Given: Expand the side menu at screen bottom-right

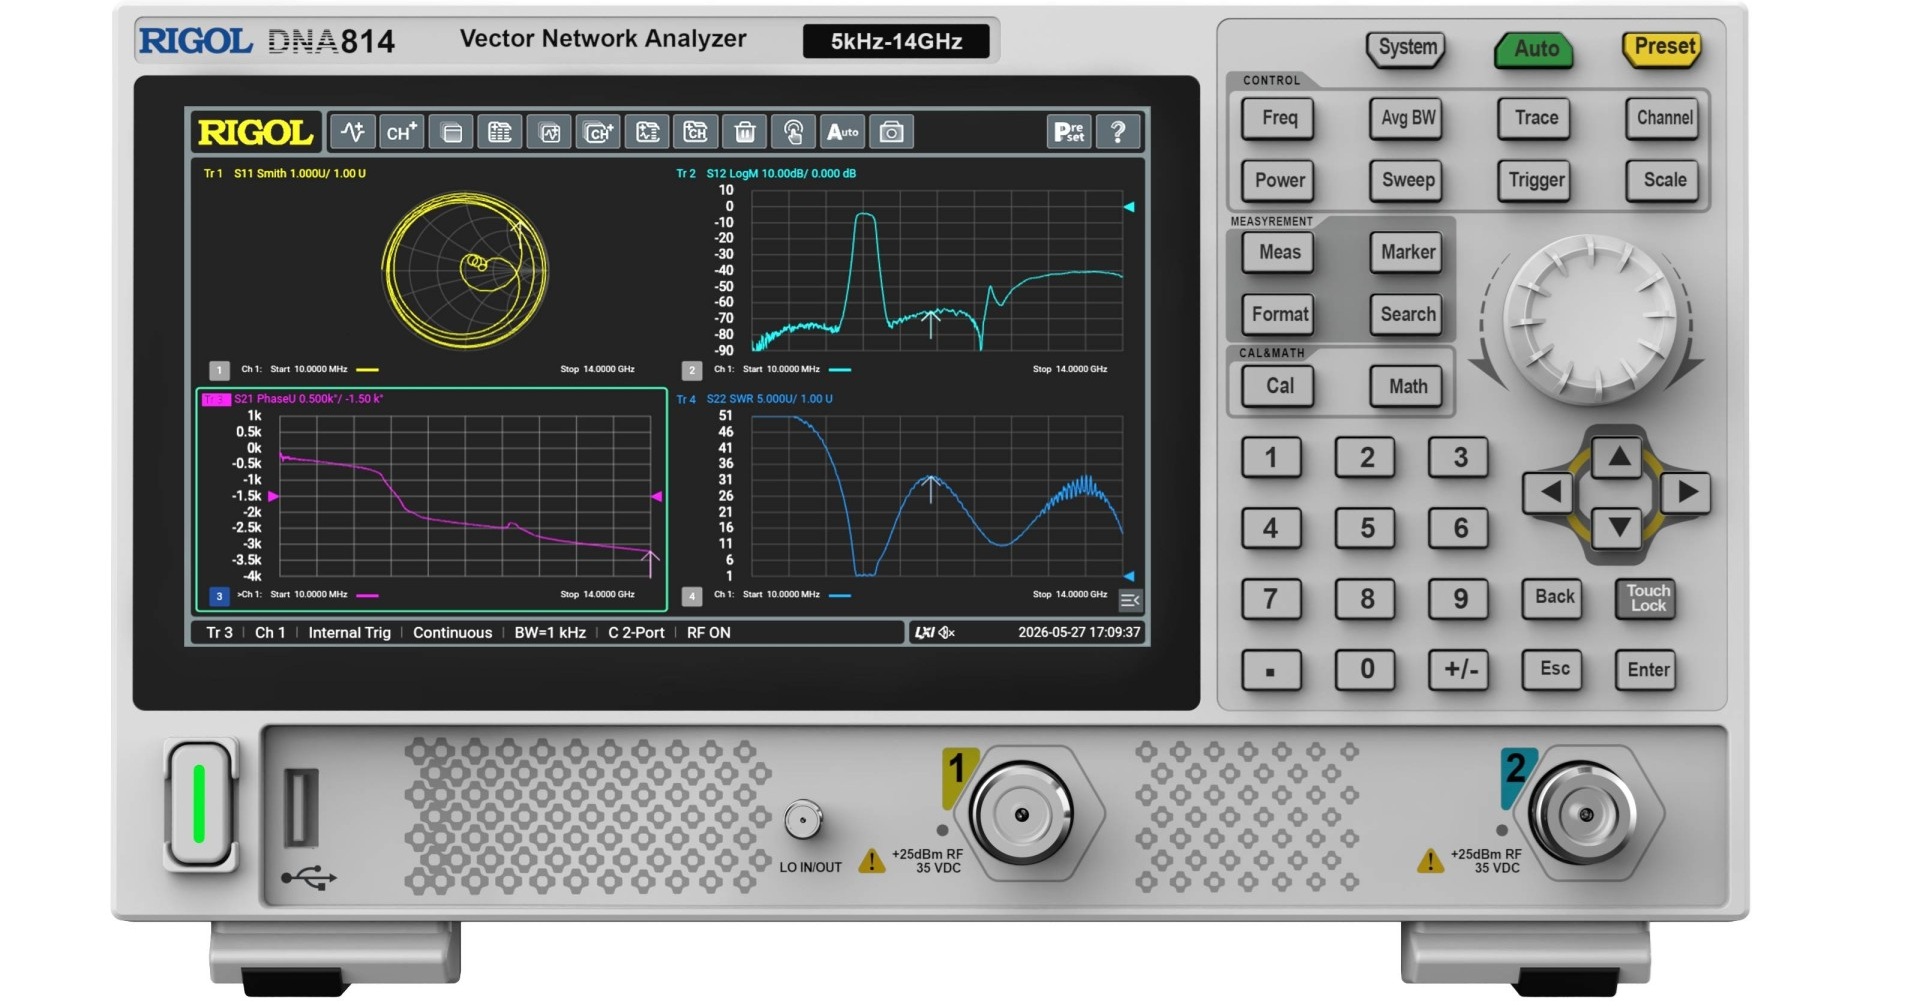Looking at the screenshot, I should [1130, 600].
